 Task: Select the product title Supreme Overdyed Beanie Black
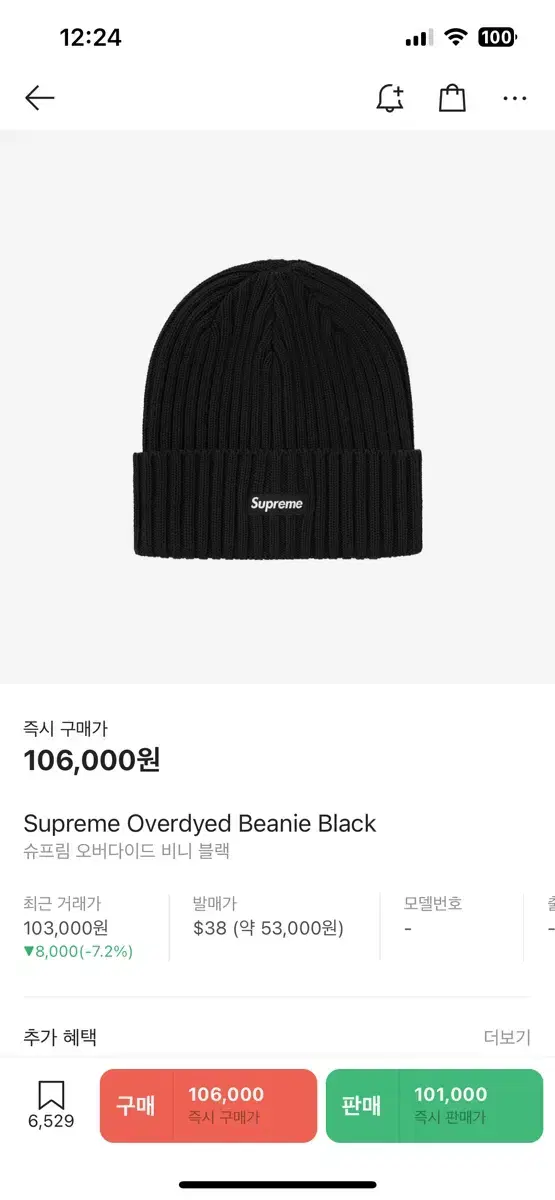pyautogui.click(x=200, y=823)
